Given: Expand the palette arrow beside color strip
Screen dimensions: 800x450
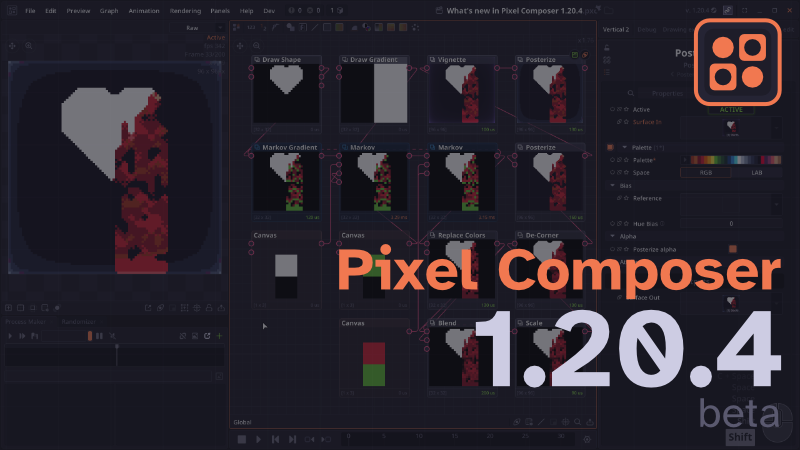Looking at the screenshot, I should pyautogui.click(x=685, y=160).
